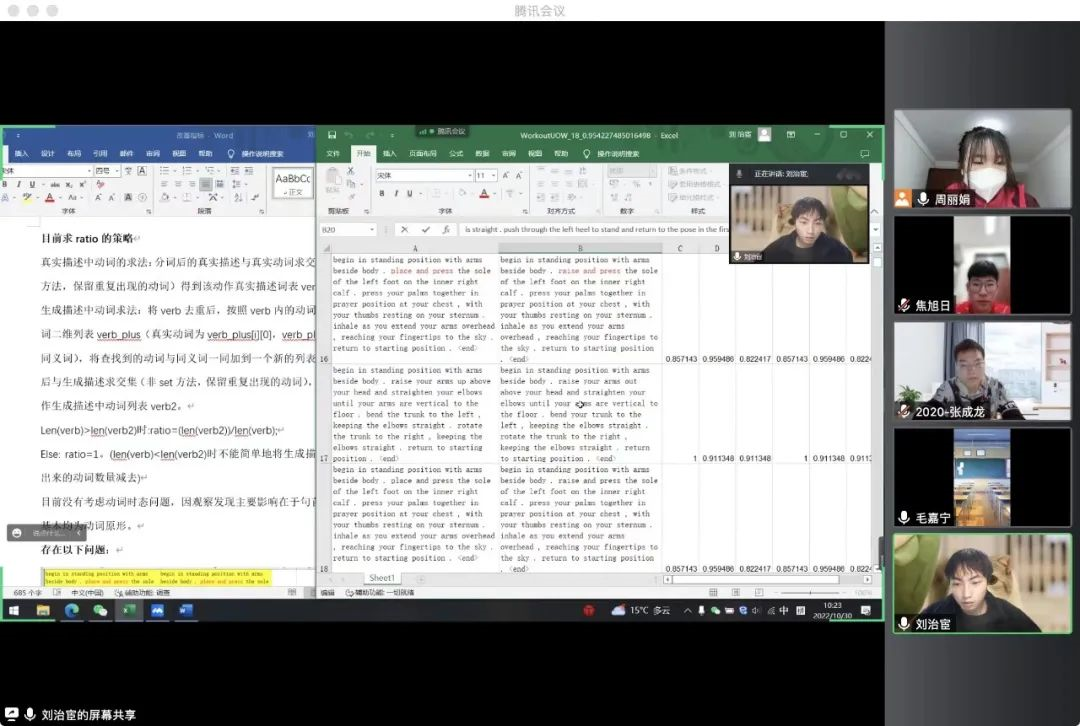1080x726 pixels.
Task: Click the Windows Start button
Action: point(14,610)
